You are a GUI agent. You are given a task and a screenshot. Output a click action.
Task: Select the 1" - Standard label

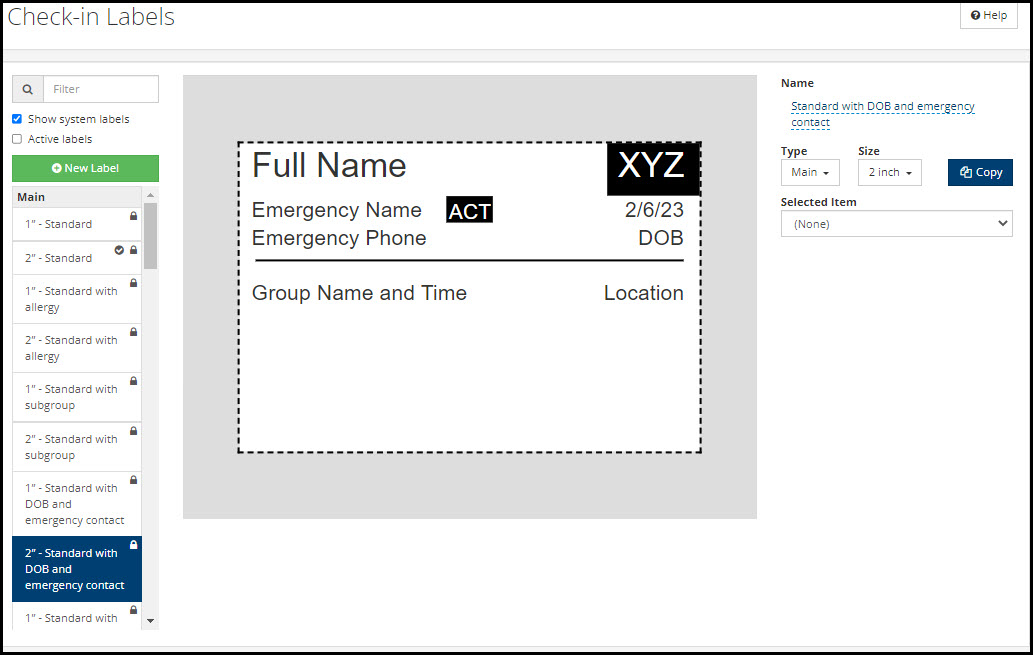point(77,224)
